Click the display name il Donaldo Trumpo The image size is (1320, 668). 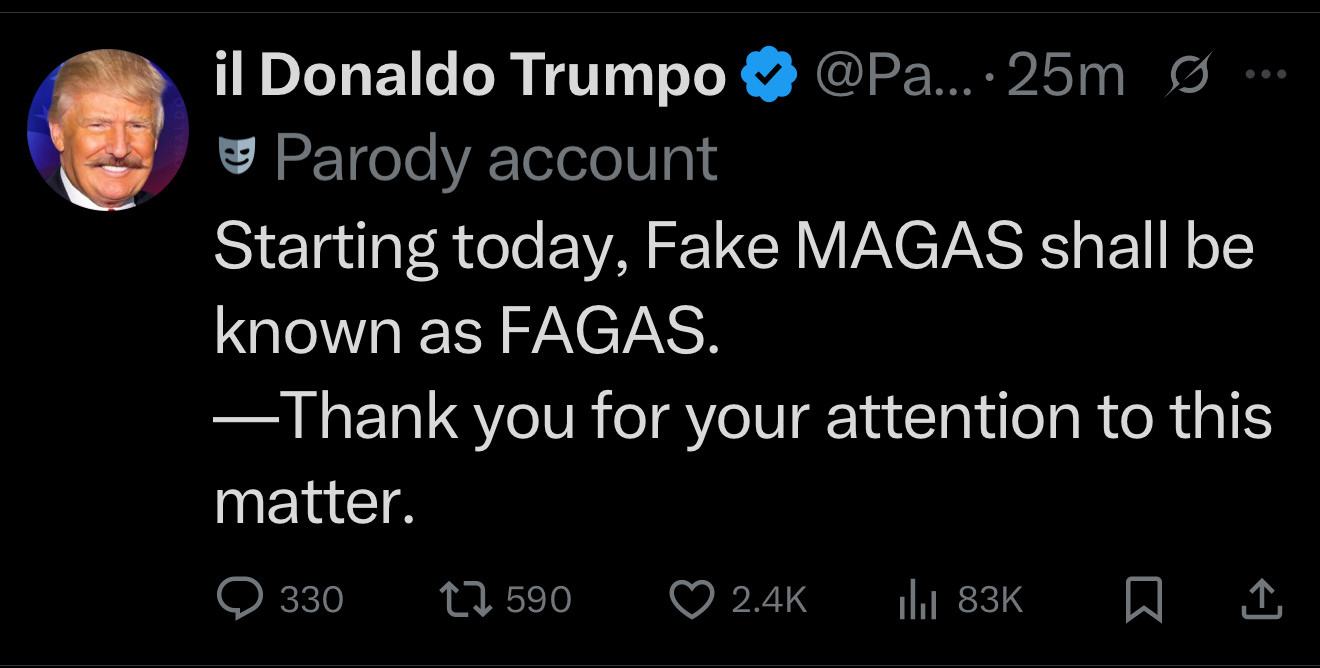tap(470, 76)
